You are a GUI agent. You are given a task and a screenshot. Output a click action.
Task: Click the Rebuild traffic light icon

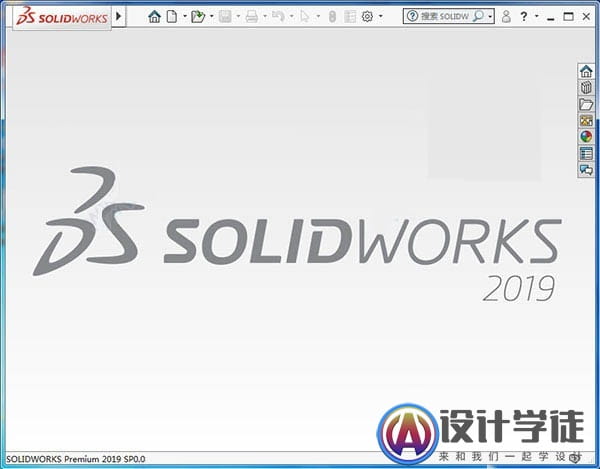(332, 16)
